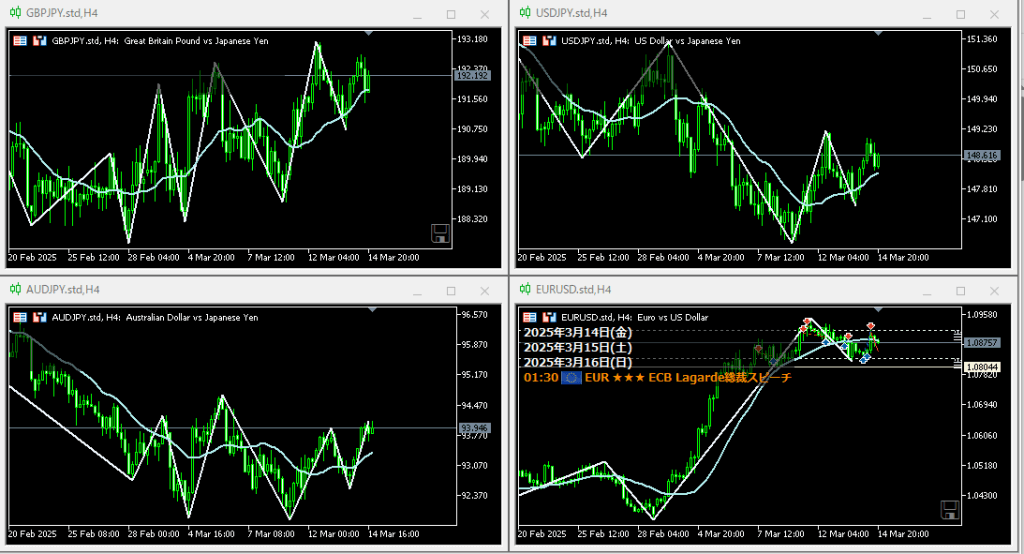1024x554 pixels.
Task: Click the Depth of Market icon in GBPJPY chart
Action: point(20,41)
